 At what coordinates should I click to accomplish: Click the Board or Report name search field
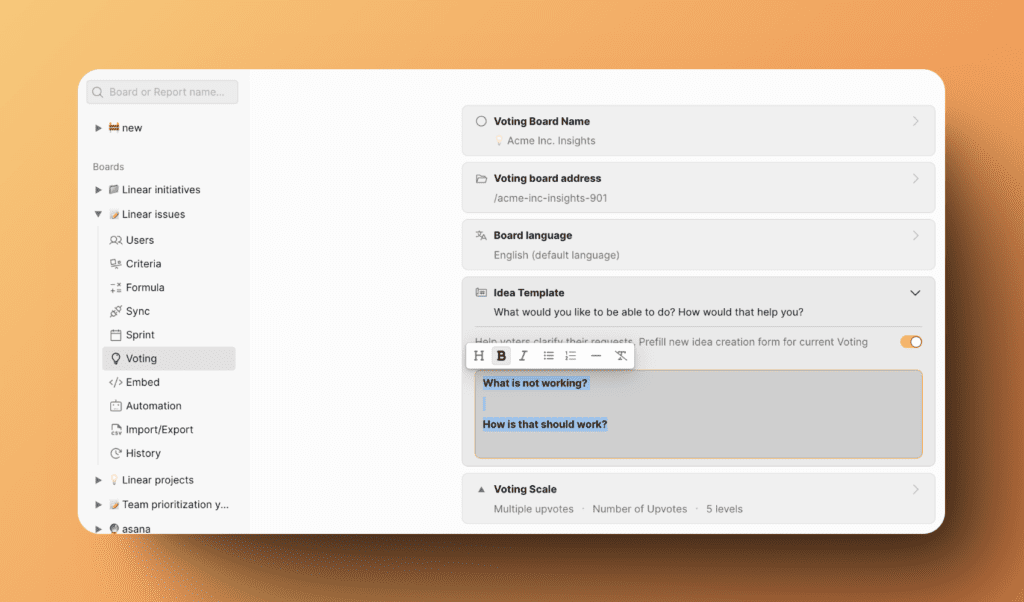(162, 91)
